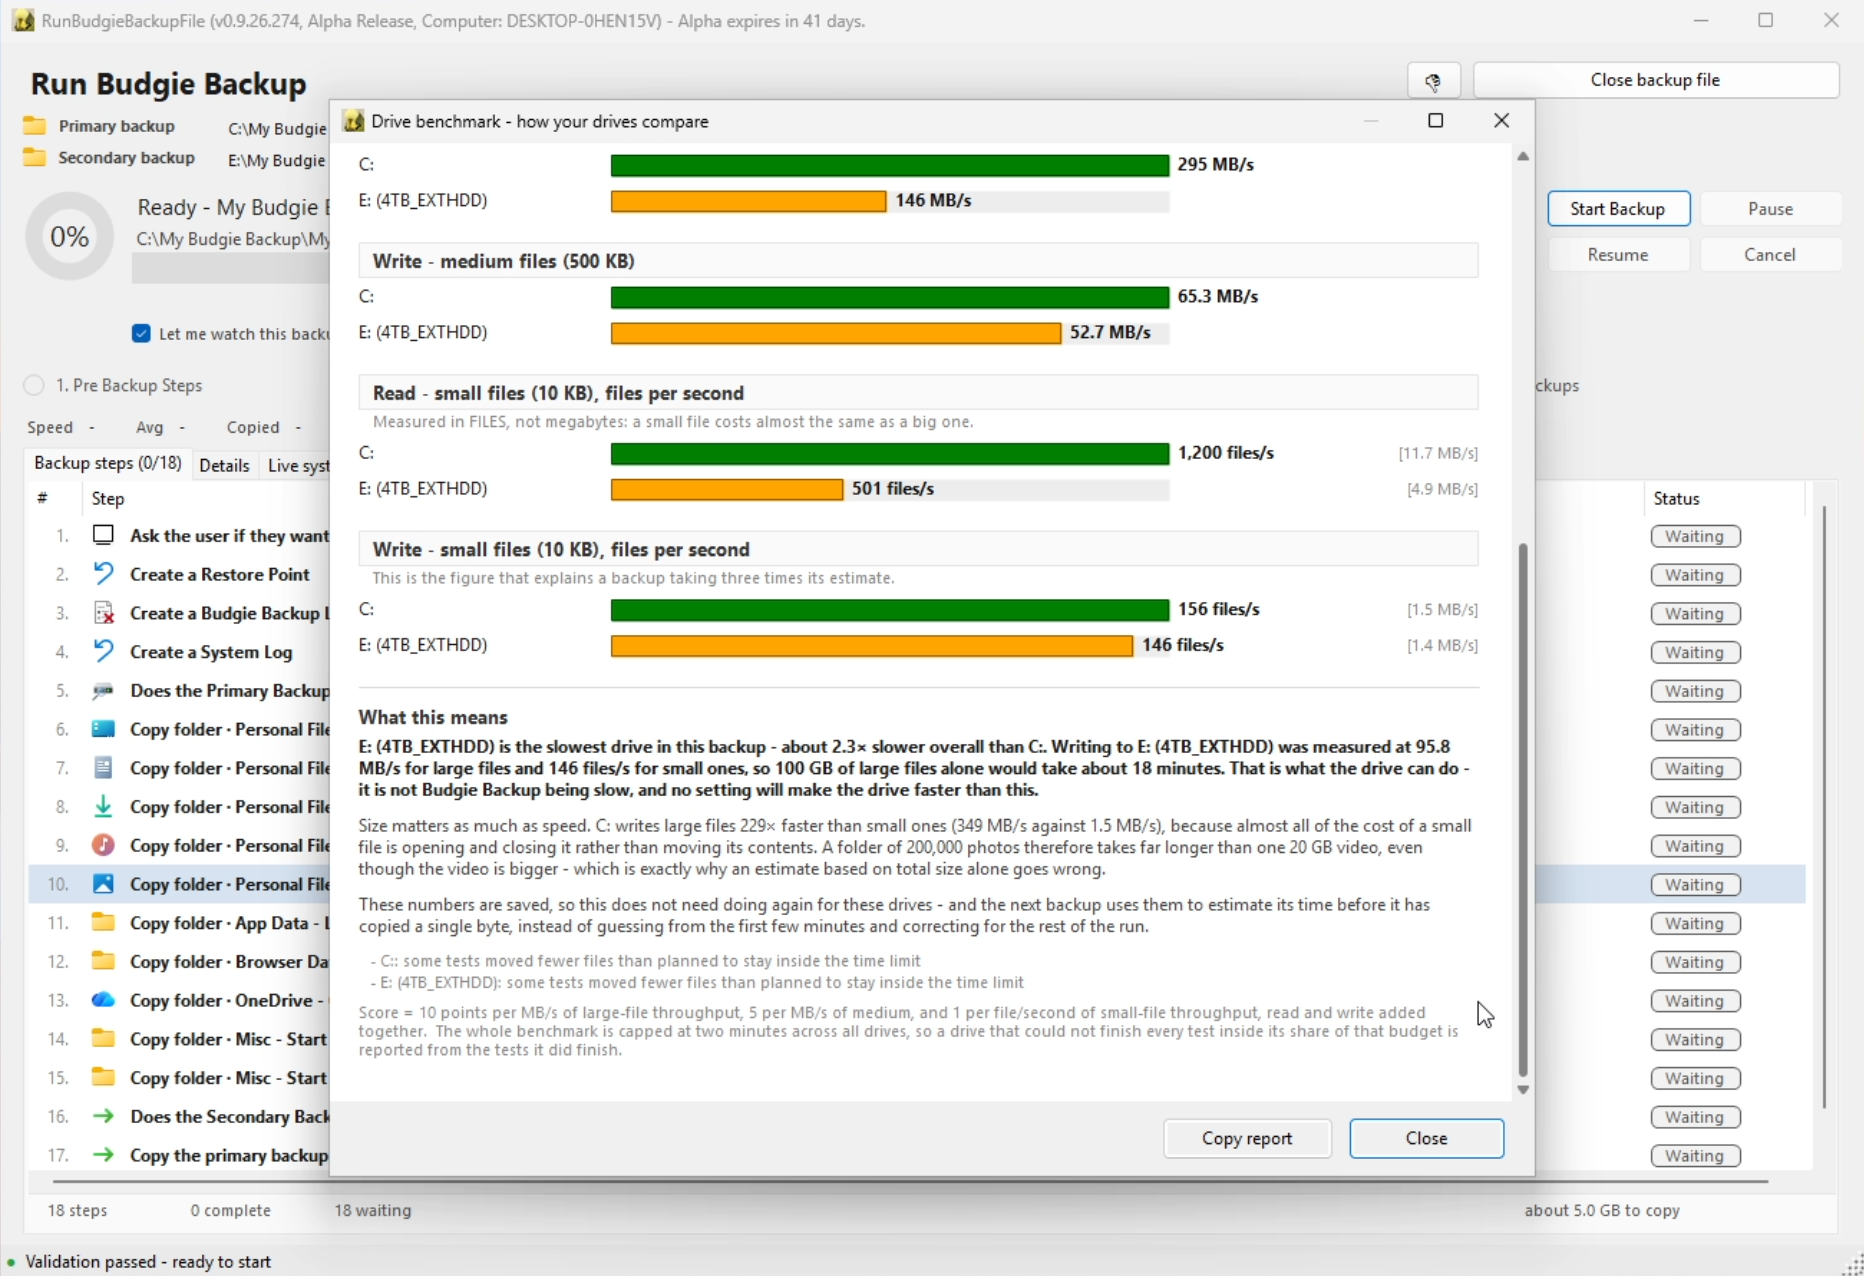Open the Live system tab

(297, 466)
